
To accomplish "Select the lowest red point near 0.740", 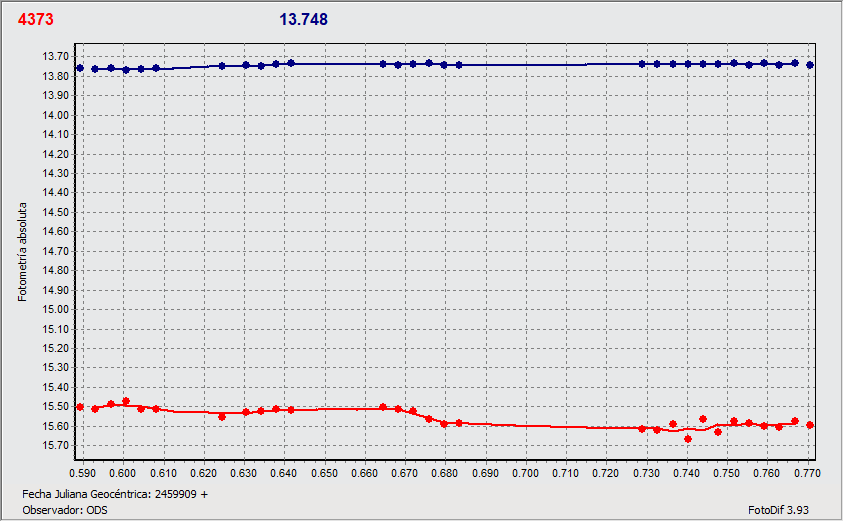I will pos(688,439).
